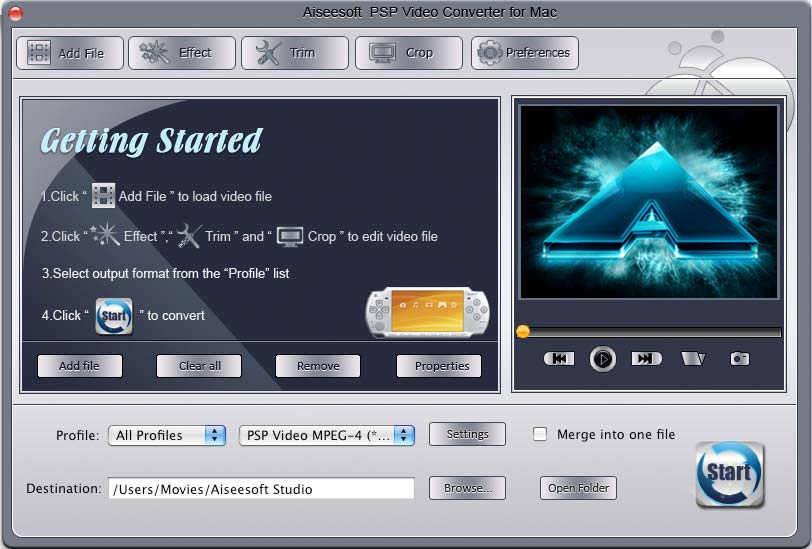Skip to next clip in preview

coord(646,358)
